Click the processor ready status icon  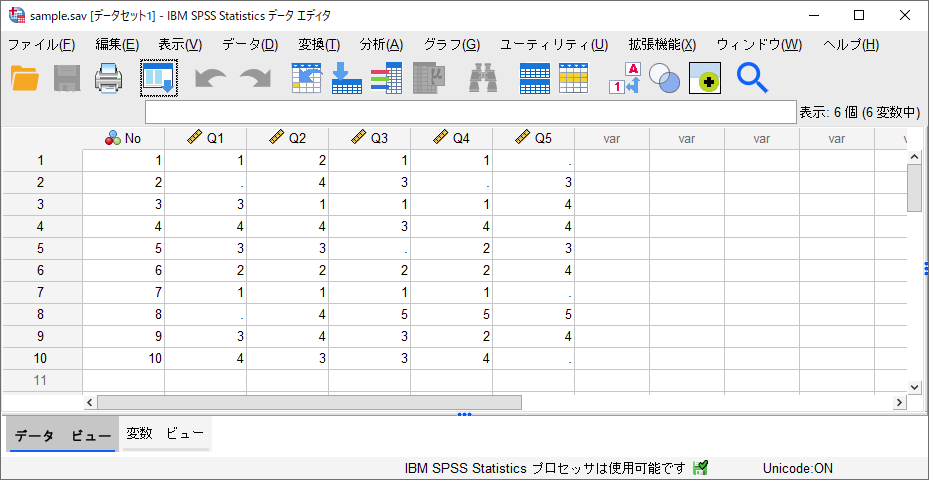(700, 468)
